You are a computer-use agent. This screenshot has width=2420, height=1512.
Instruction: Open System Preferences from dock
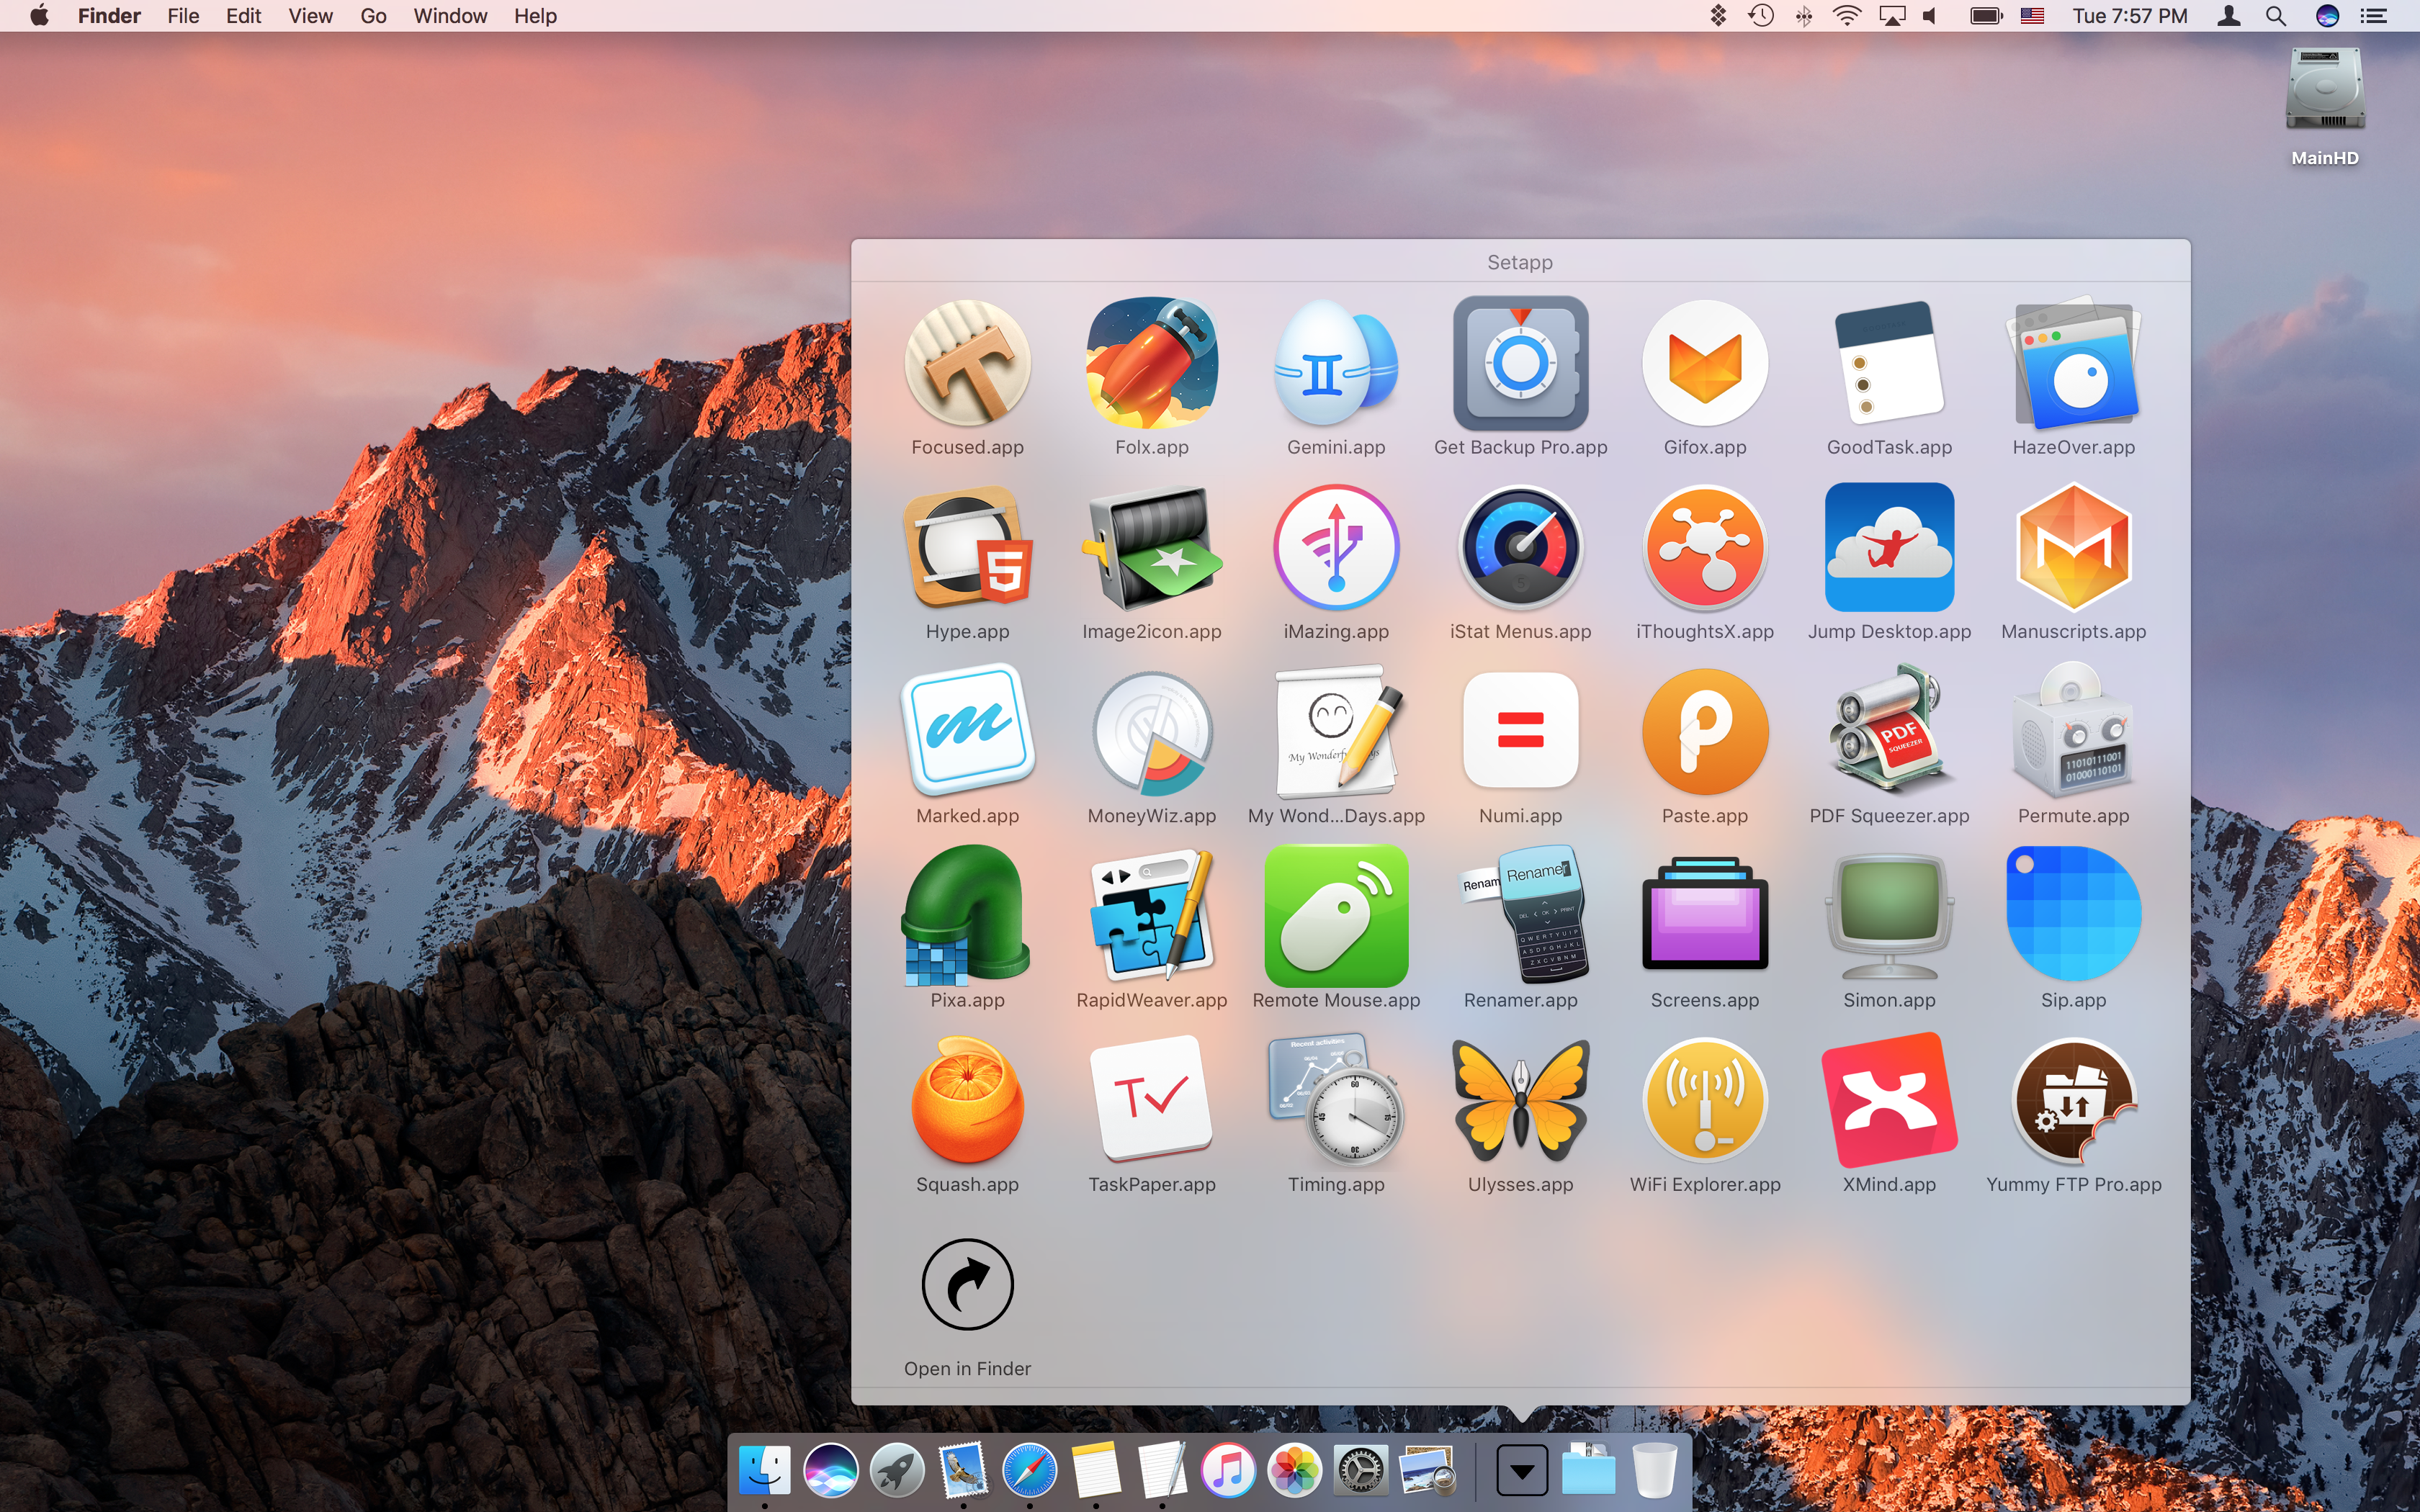pyautogui.click(x=1359, y=1470)
